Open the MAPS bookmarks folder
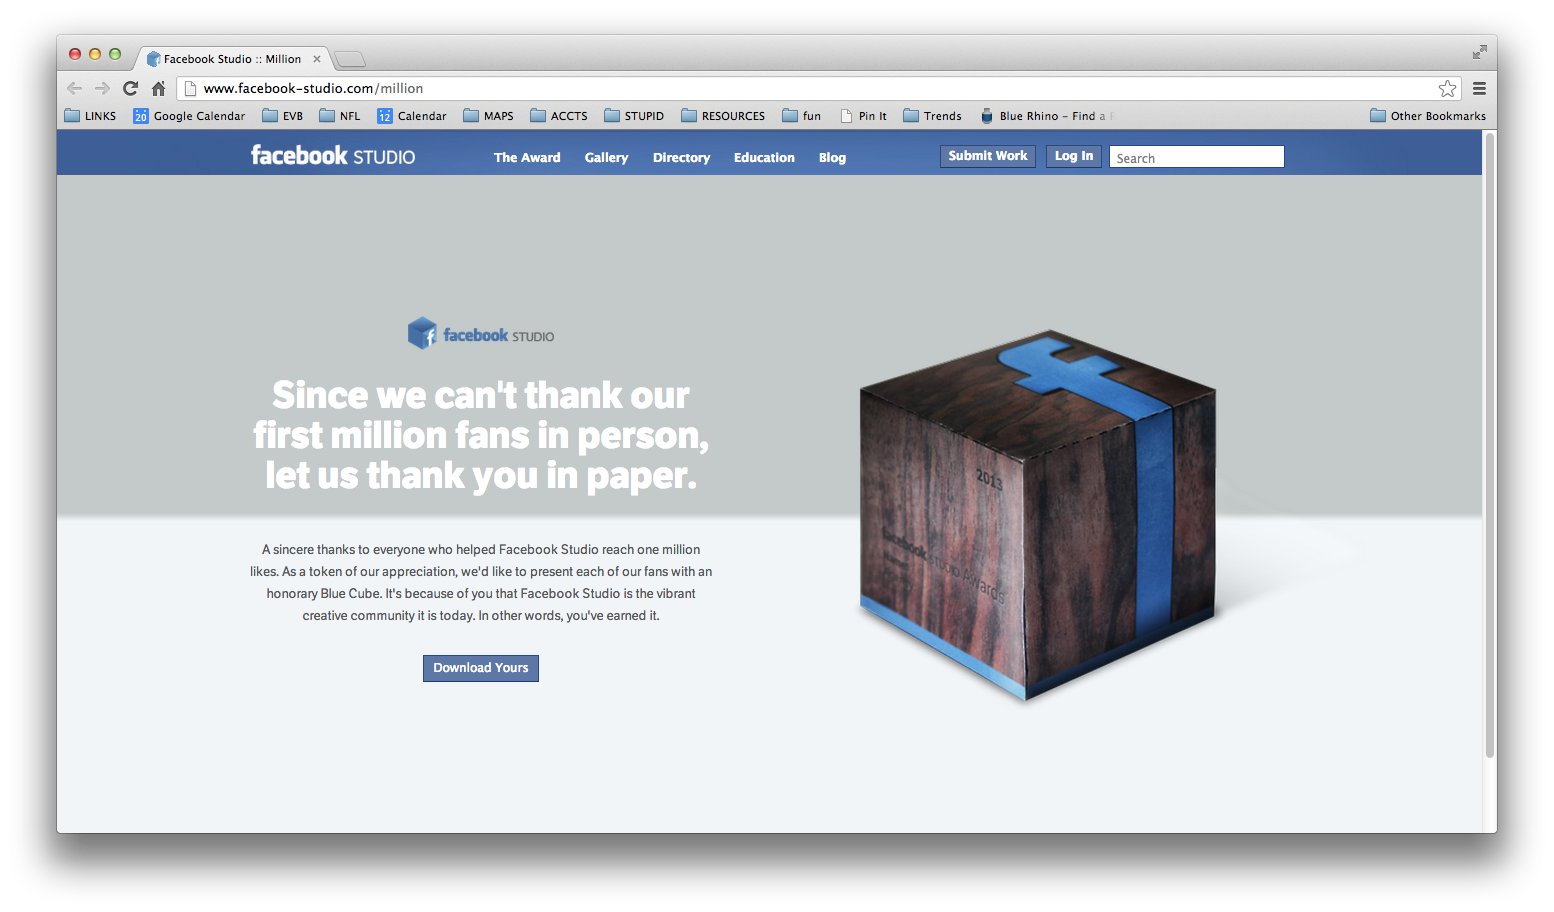The width and height of the screenshot is (1554, 912). click(488, 116)
